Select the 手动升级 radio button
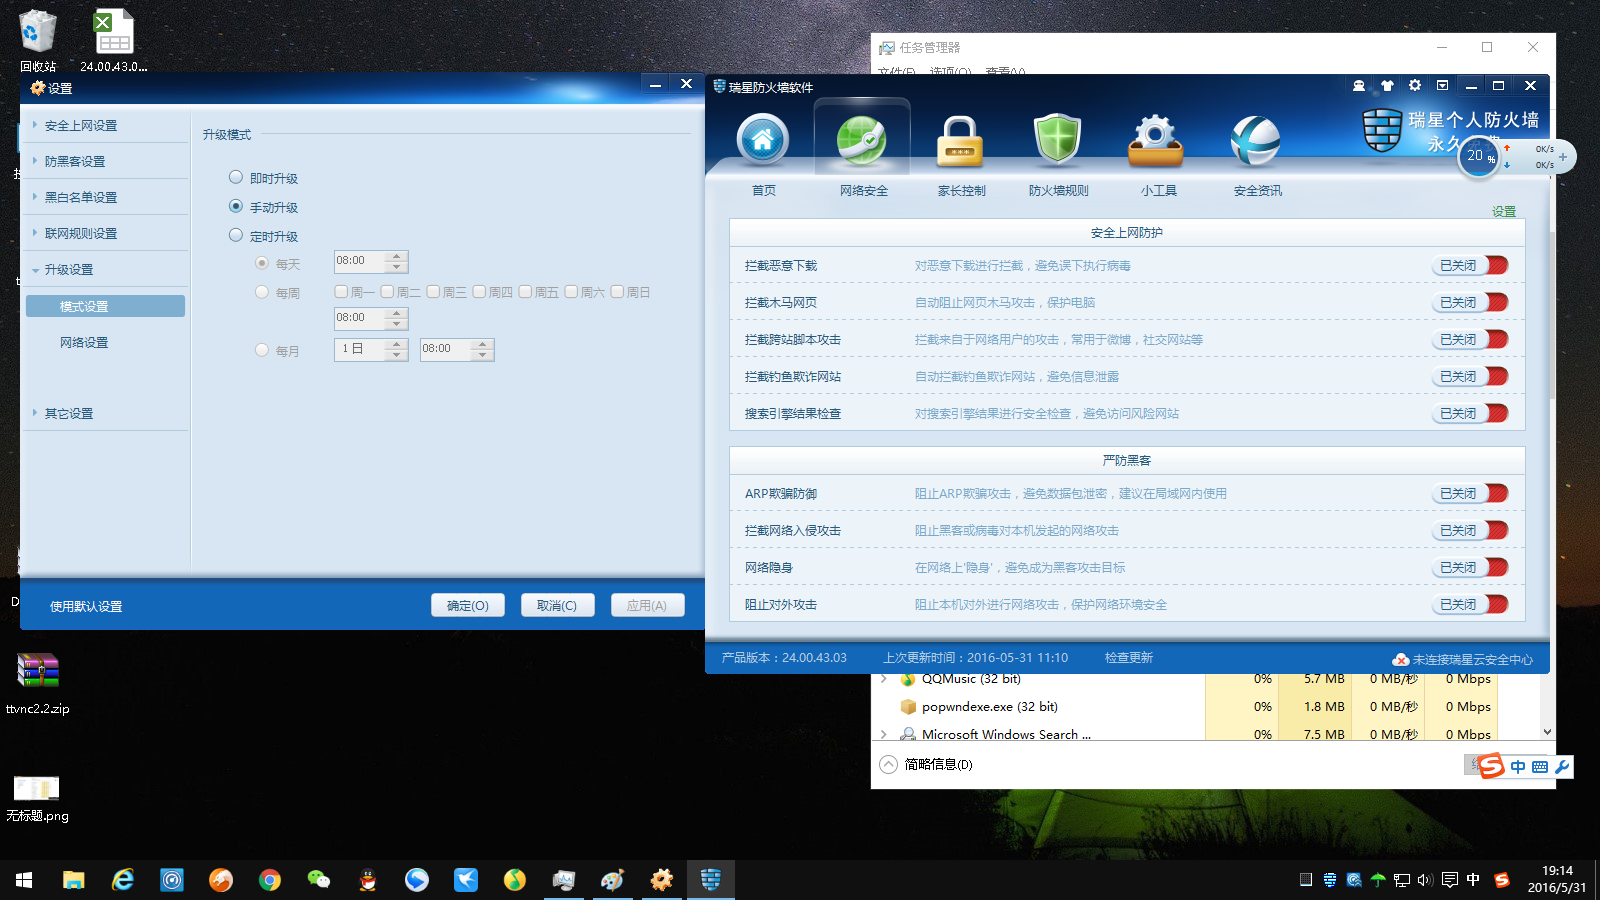 click(236, 206)
